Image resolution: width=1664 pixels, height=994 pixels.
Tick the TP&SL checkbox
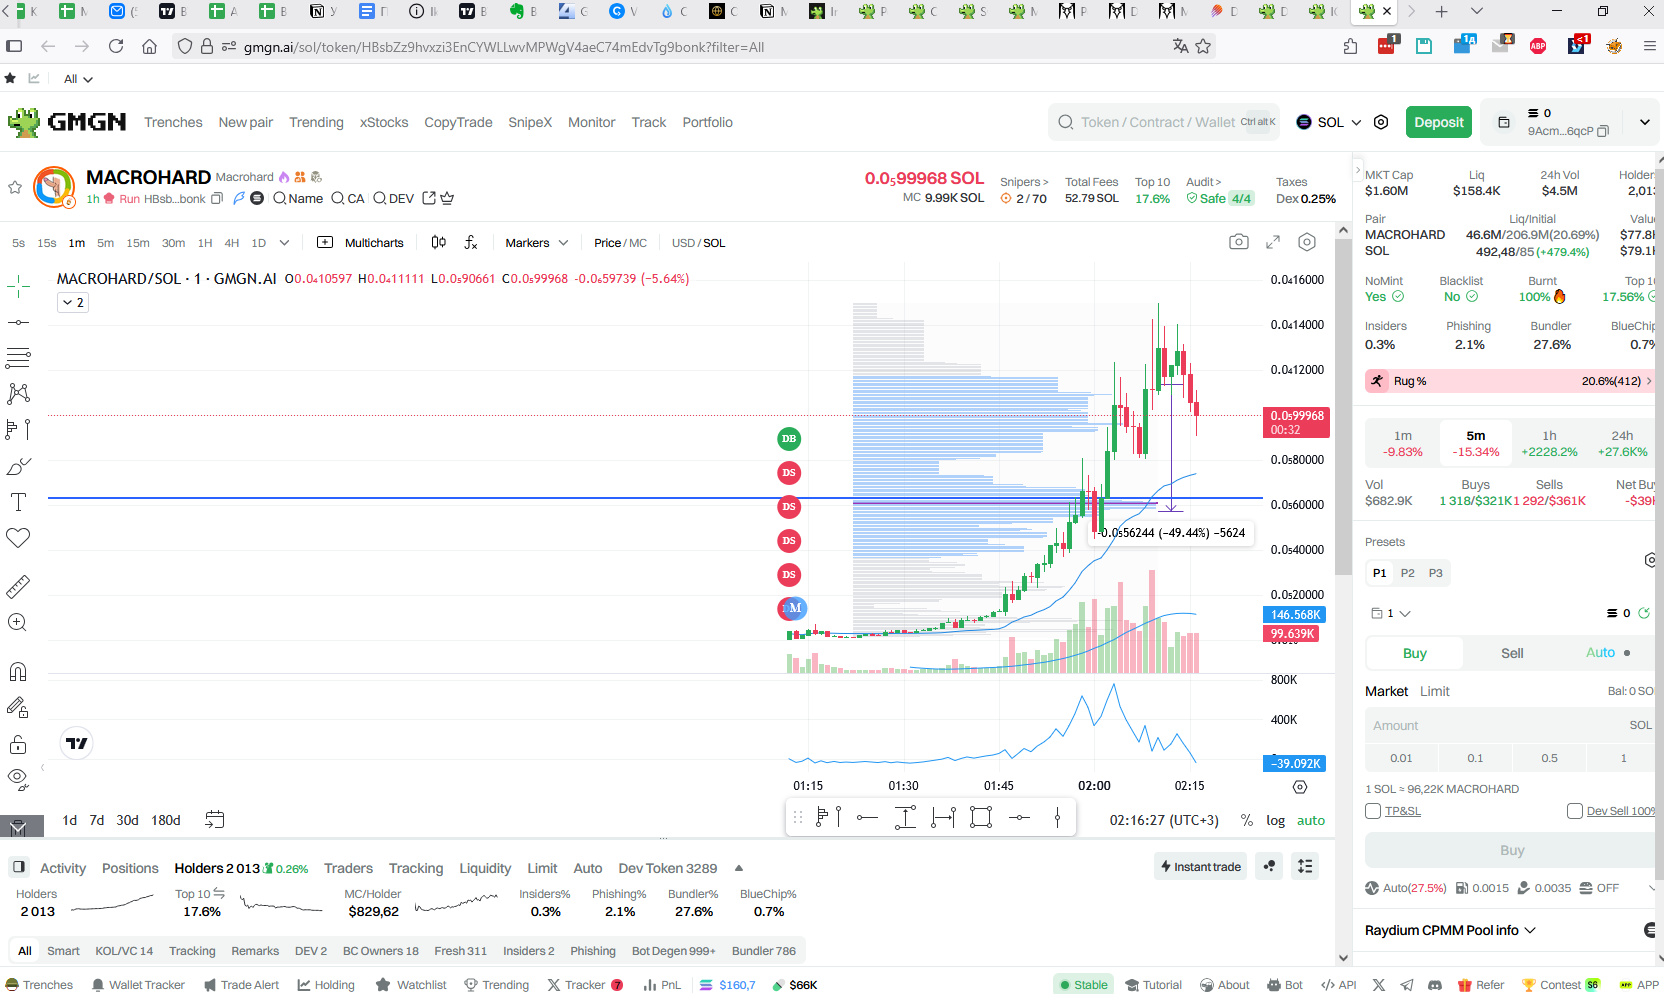pyautogui.click(x=1373, y=811)
